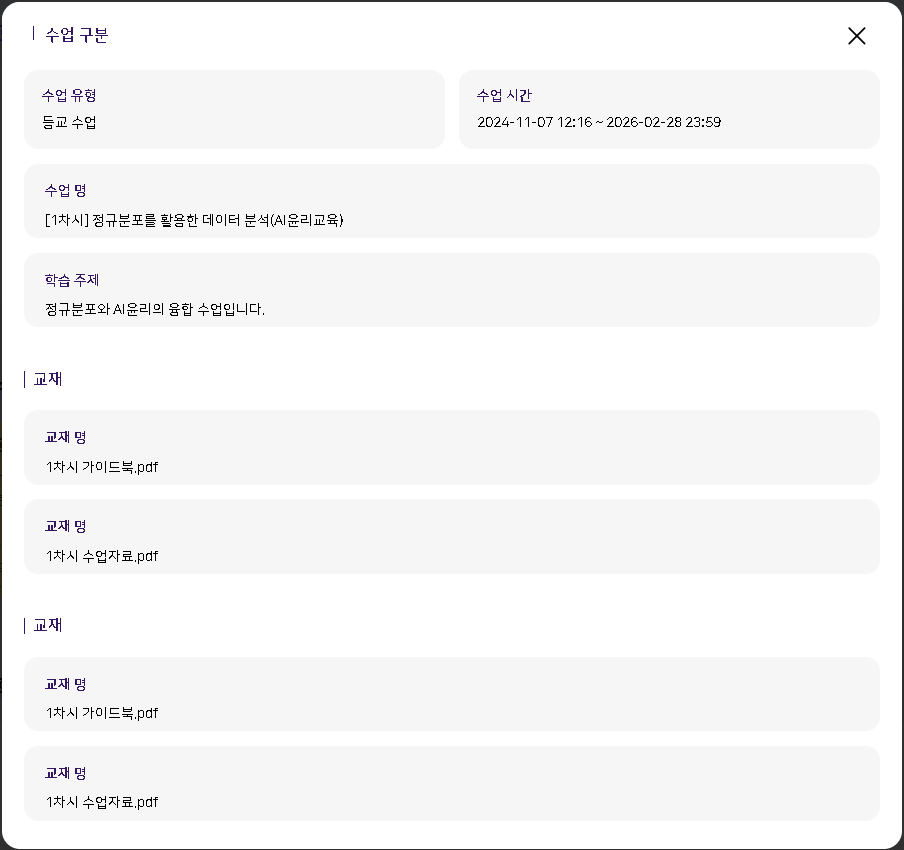
Task: Select the 등교 수업 value text
Action: pos(69,123)
